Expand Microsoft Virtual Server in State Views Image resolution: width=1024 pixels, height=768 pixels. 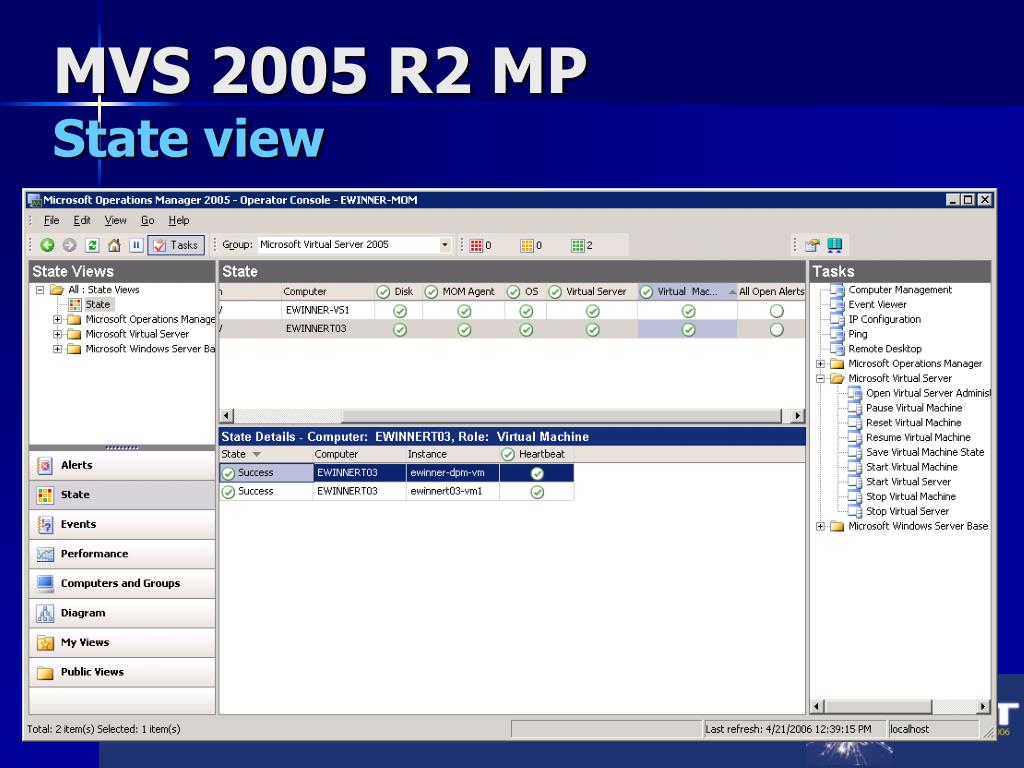pyautogui.click(x=57, y=334)
